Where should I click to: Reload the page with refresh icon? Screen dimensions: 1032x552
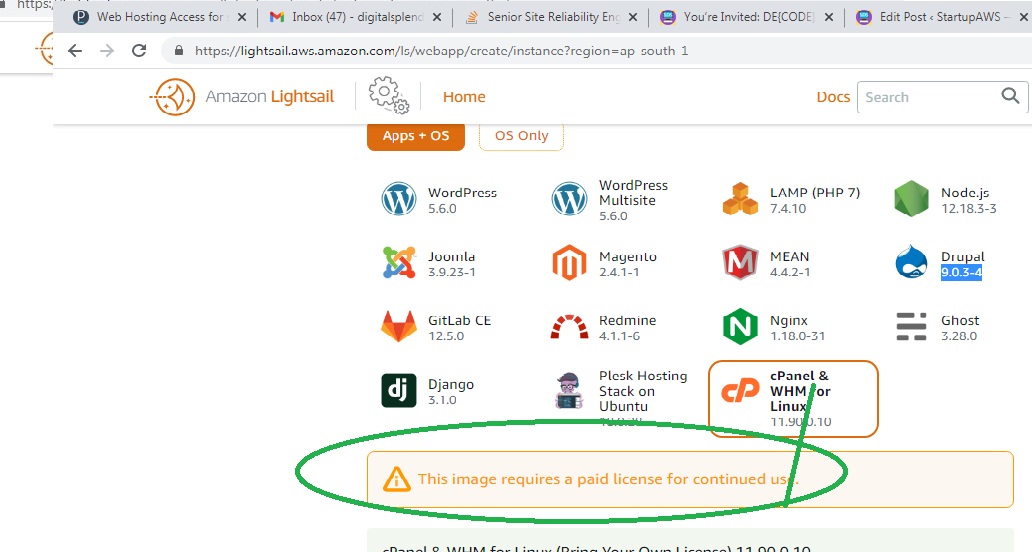click(139, 51)
